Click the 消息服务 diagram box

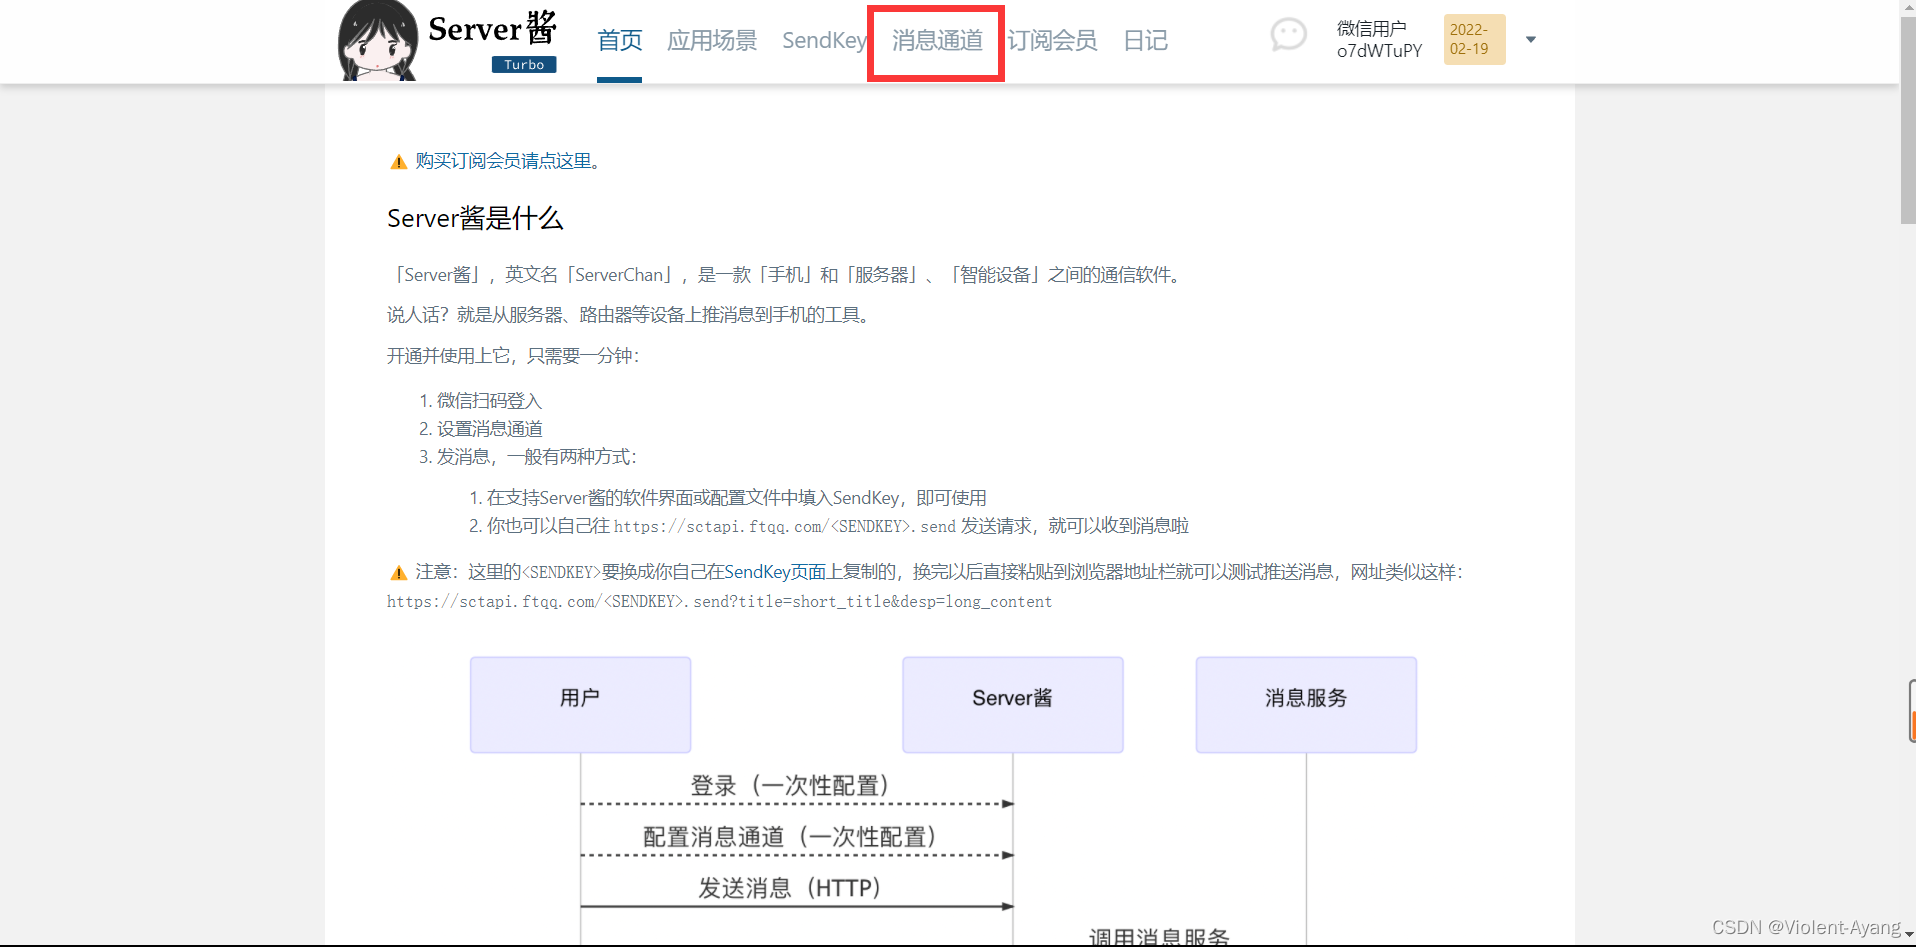(1306, 705)
